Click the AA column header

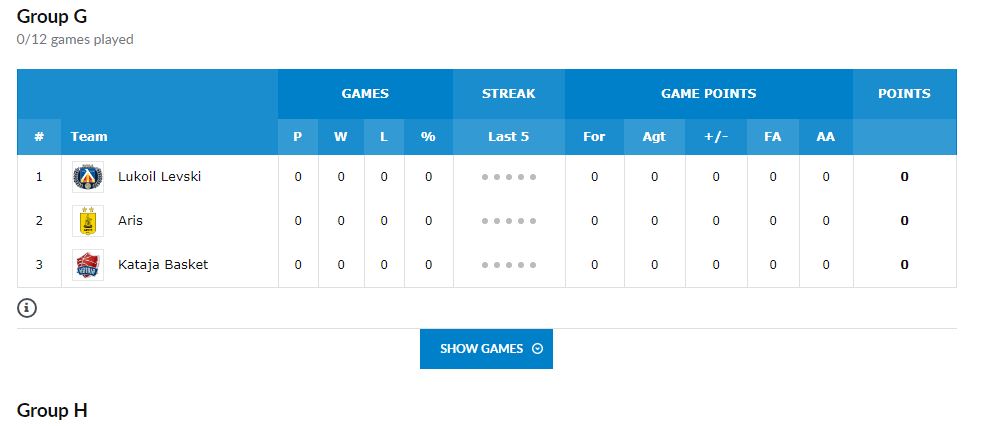click(x=825, y=137)
